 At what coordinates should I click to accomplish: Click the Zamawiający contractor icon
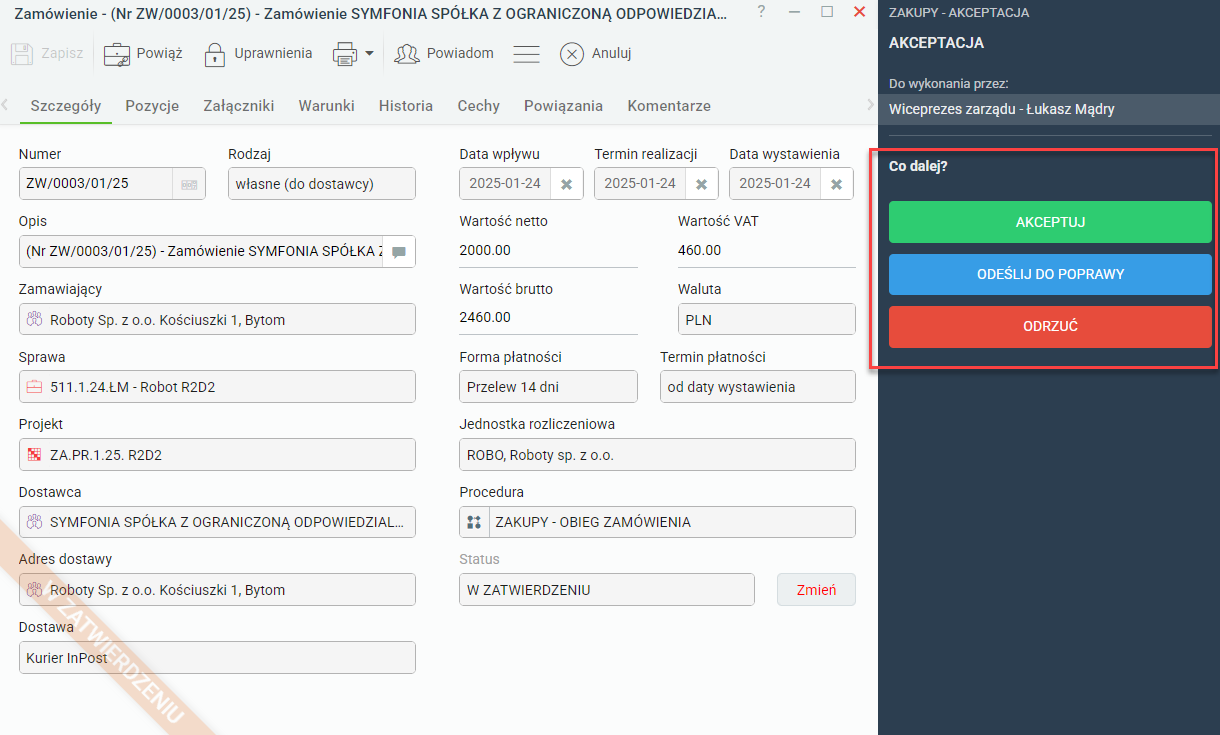point(35,320)
